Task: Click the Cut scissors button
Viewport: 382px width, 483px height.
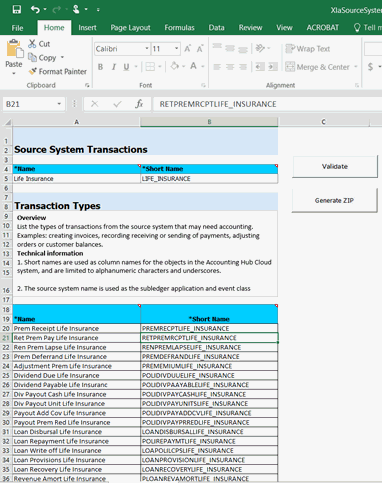Action: tap(39, 44)
